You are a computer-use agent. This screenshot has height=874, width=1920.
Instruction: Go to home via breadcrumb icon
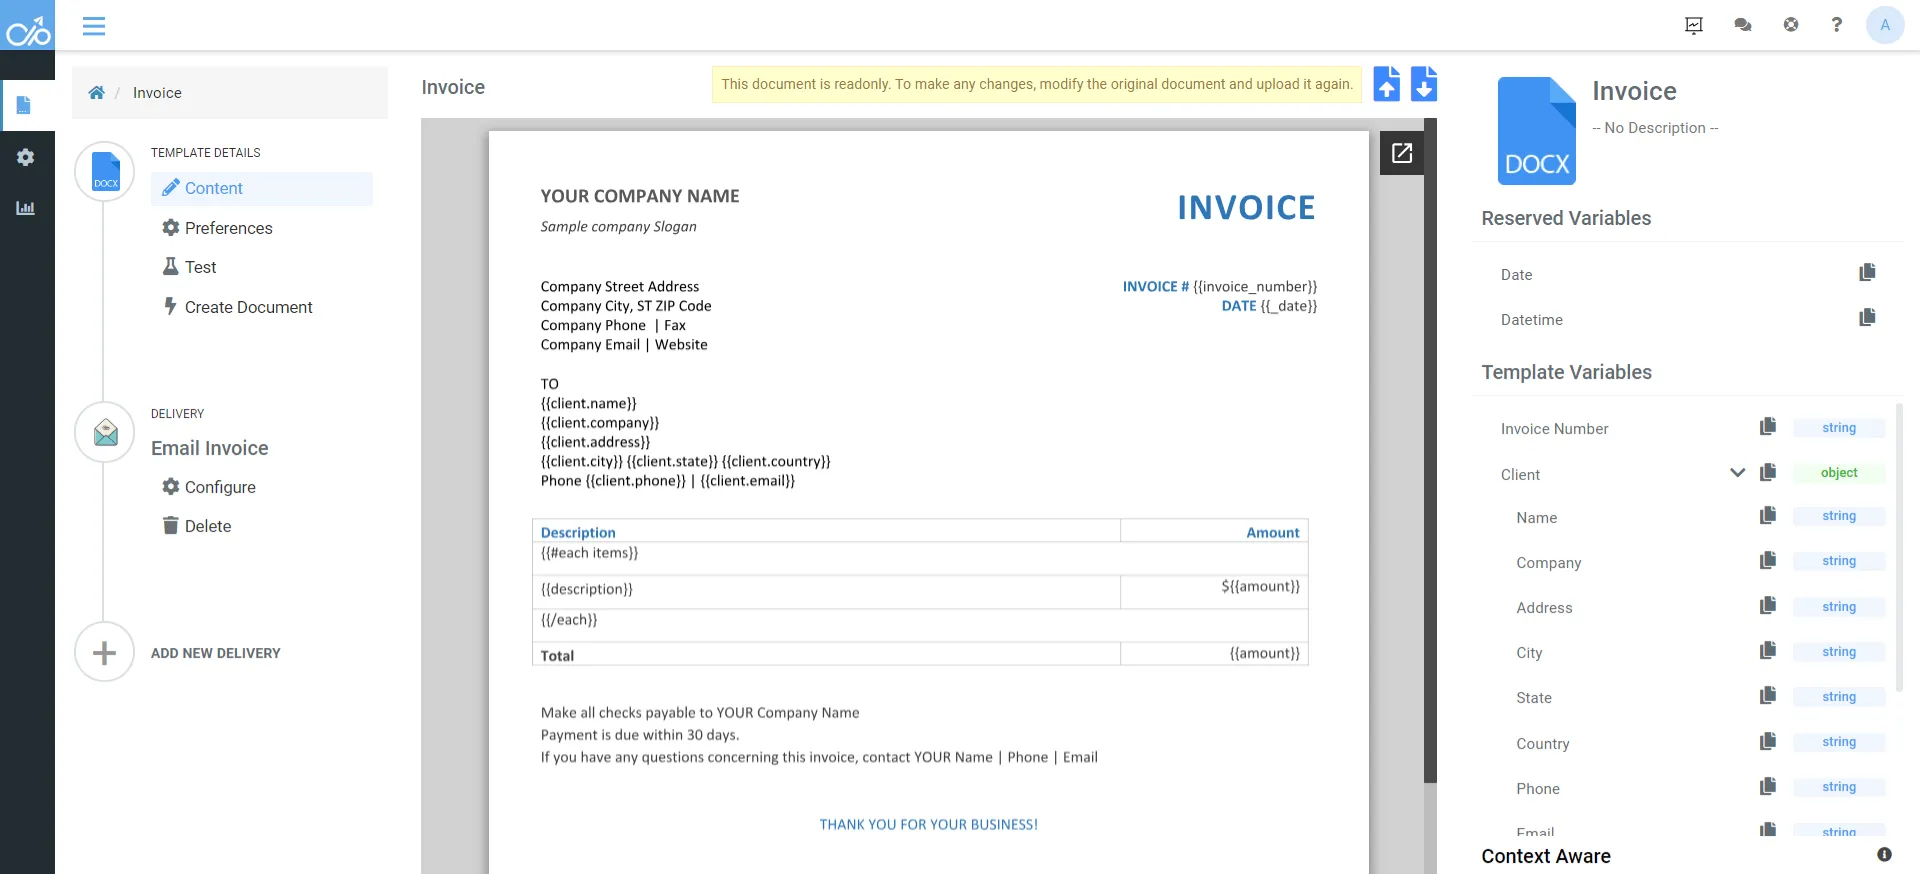coord(97,93)
